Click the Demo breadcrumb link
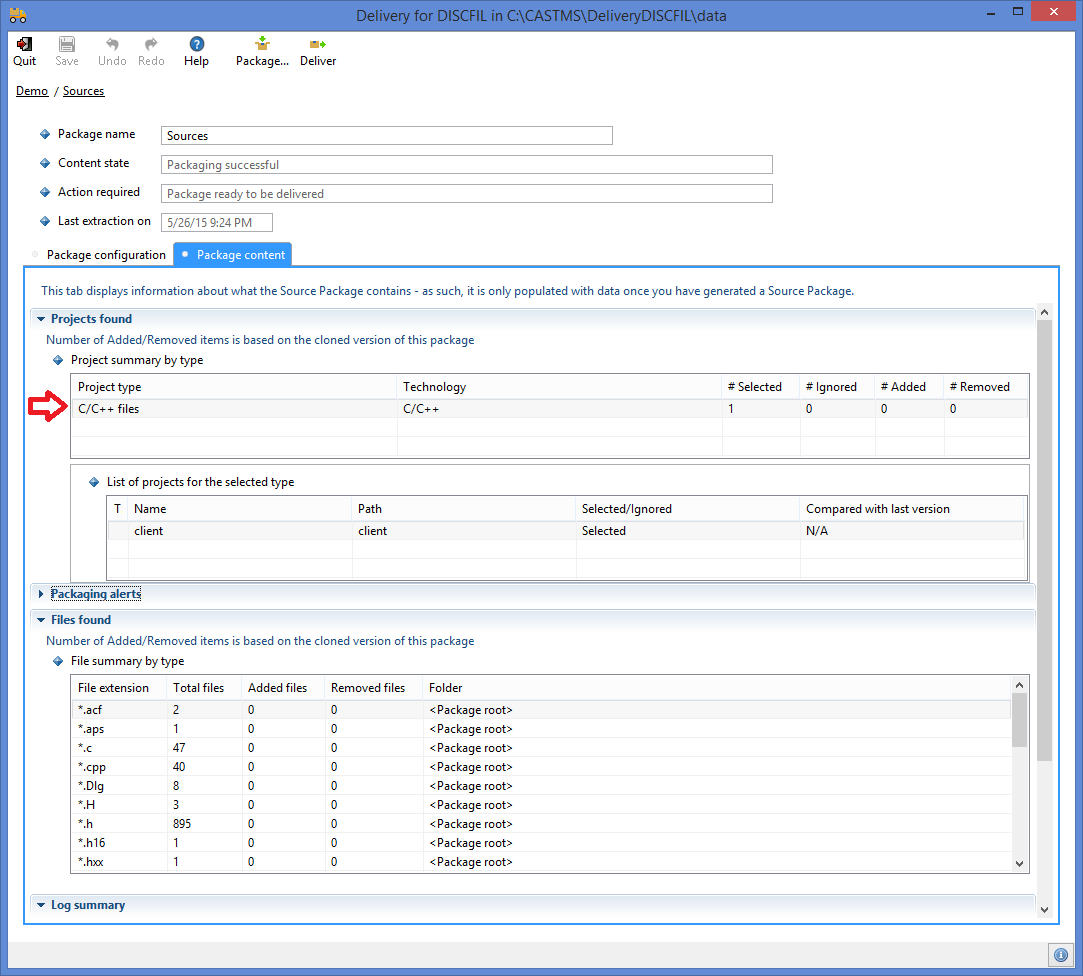The width and height of the screenshot is (1083, 976). (32, 91)
